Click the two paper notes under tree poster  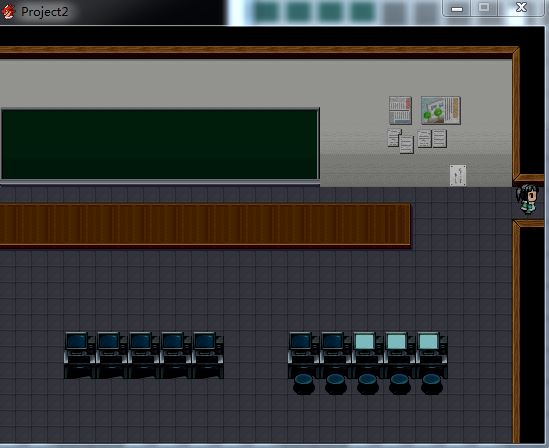432,139
